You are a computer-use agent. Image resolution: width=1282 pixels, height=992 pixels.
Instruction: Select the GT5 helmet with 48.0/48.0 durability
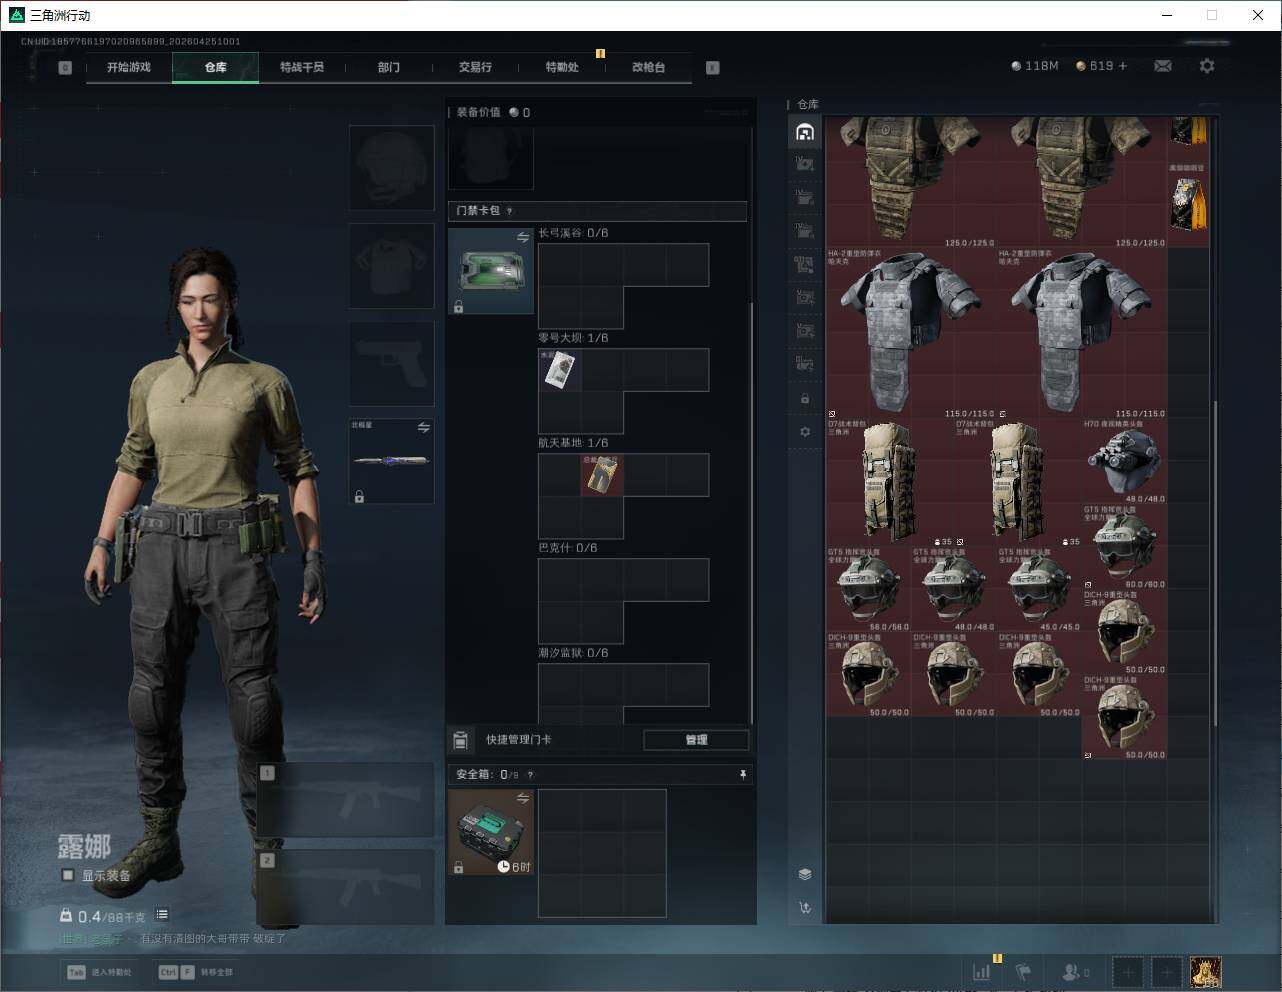(x=954, y=589)
